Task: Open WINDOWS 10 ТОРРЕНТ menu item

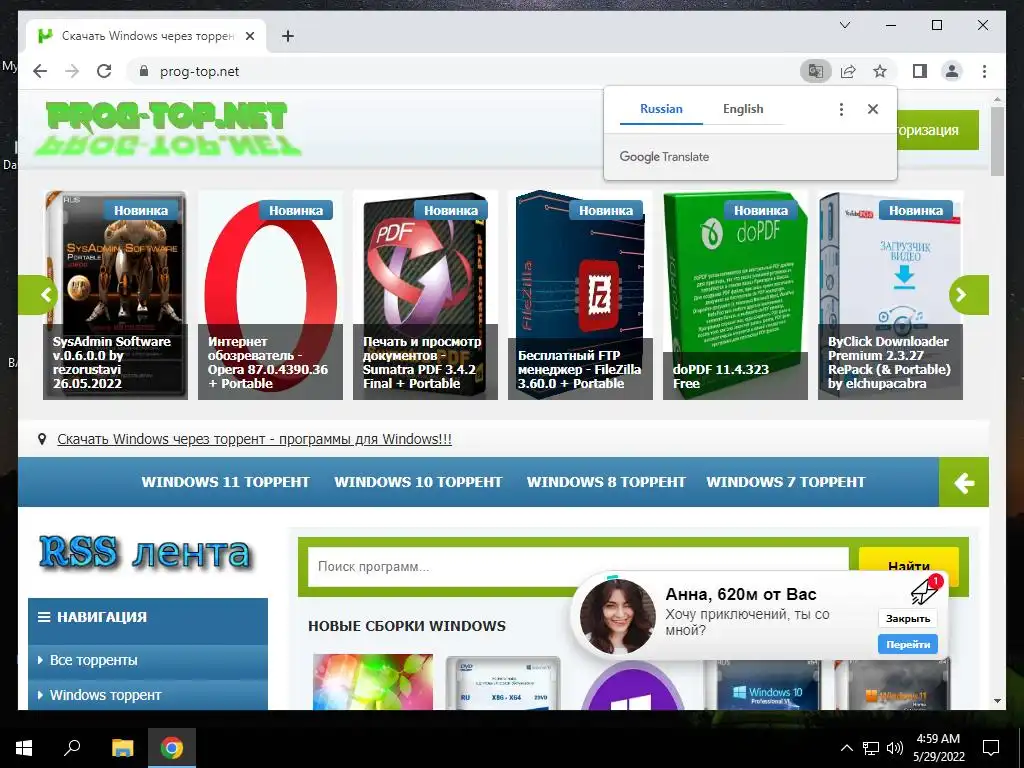Action: point(418,483)
